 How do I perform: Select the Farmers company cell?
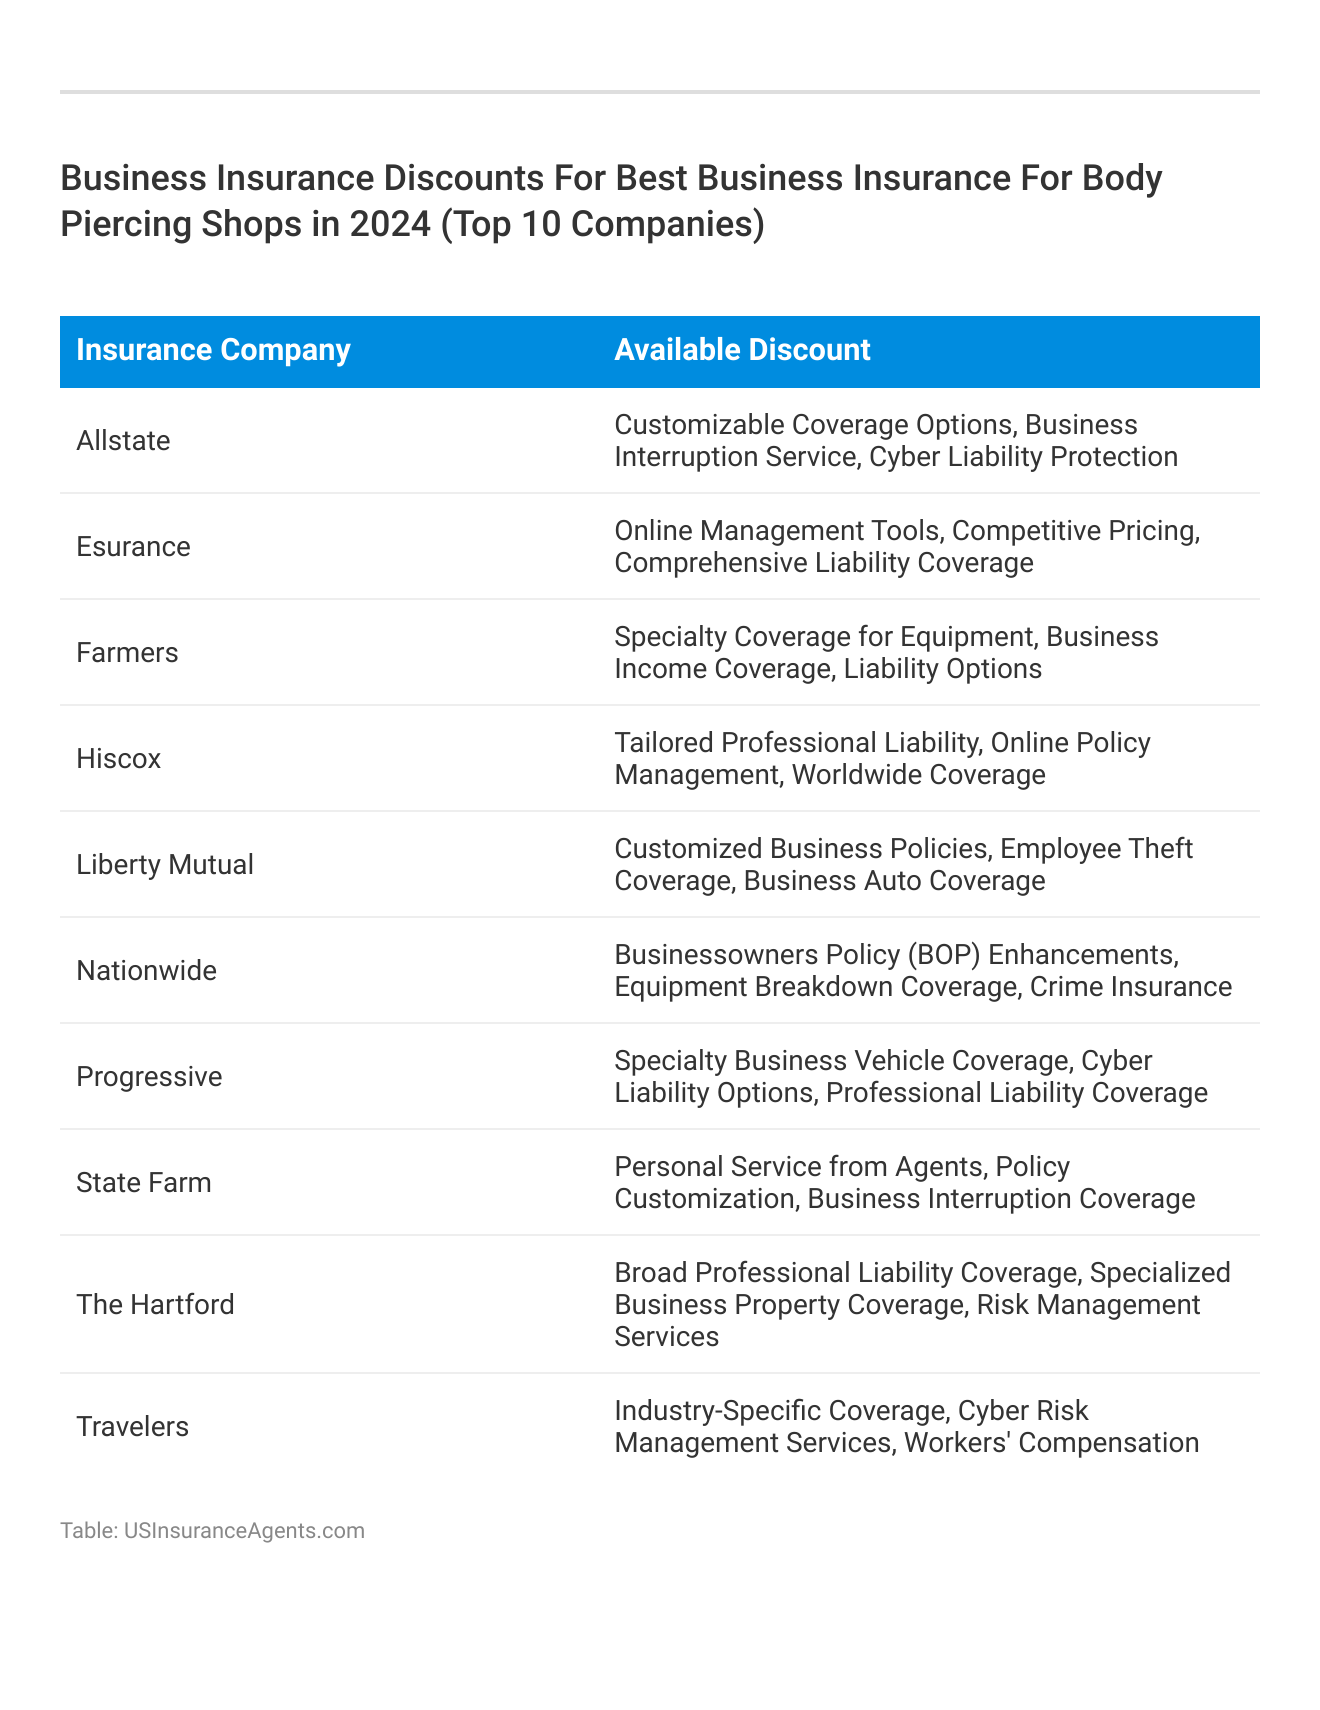[127, 653]
